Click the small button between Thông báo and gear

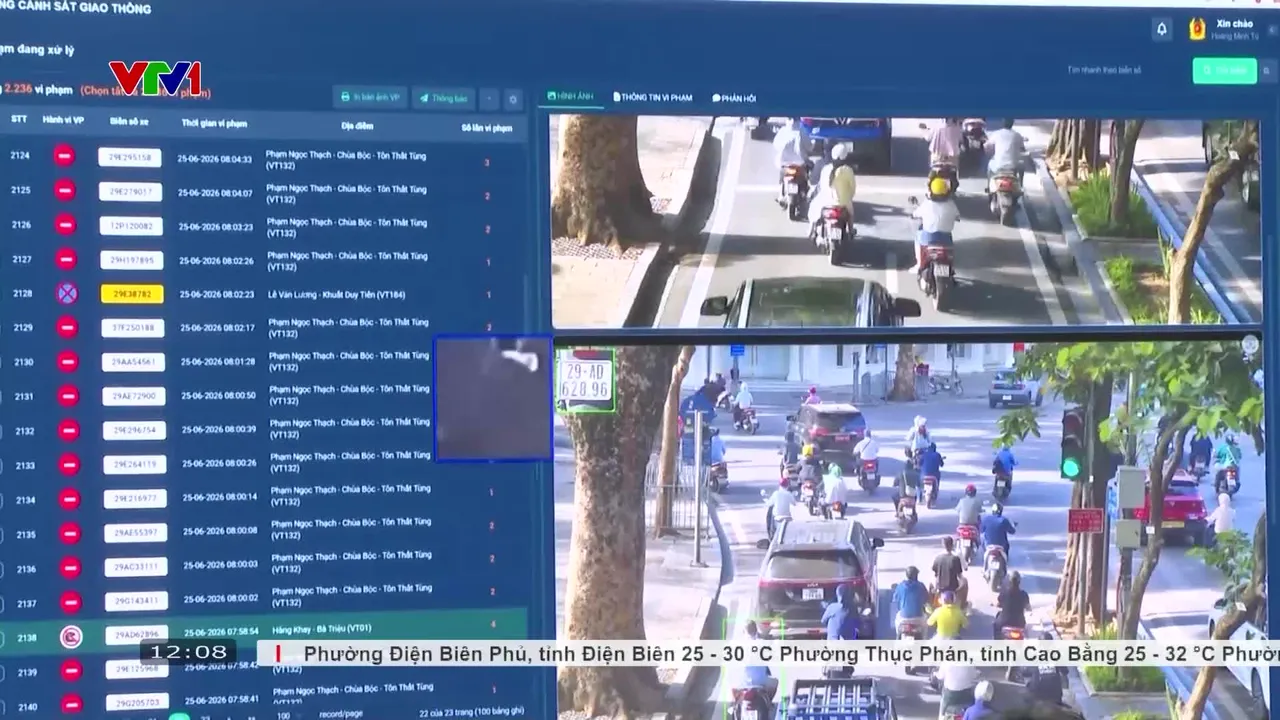pos(489,99)
